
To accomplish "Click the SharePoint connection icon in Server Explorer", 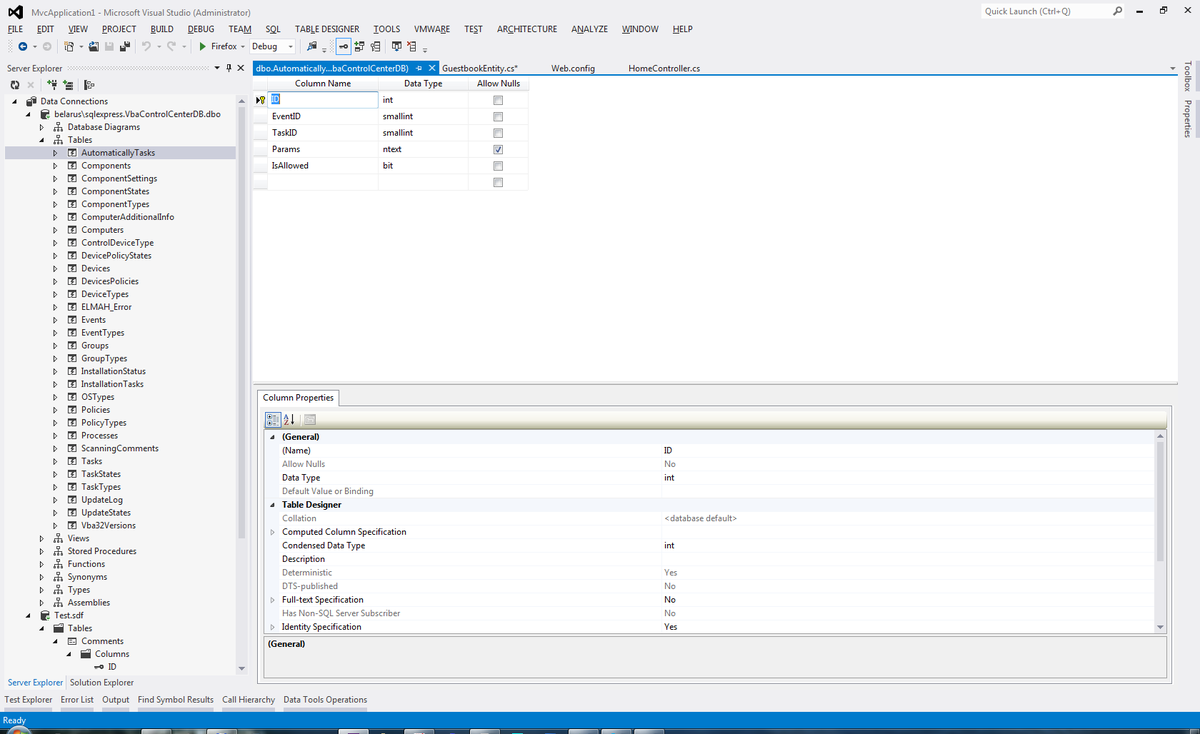I will pyautogui.click(x=89, y=85).
